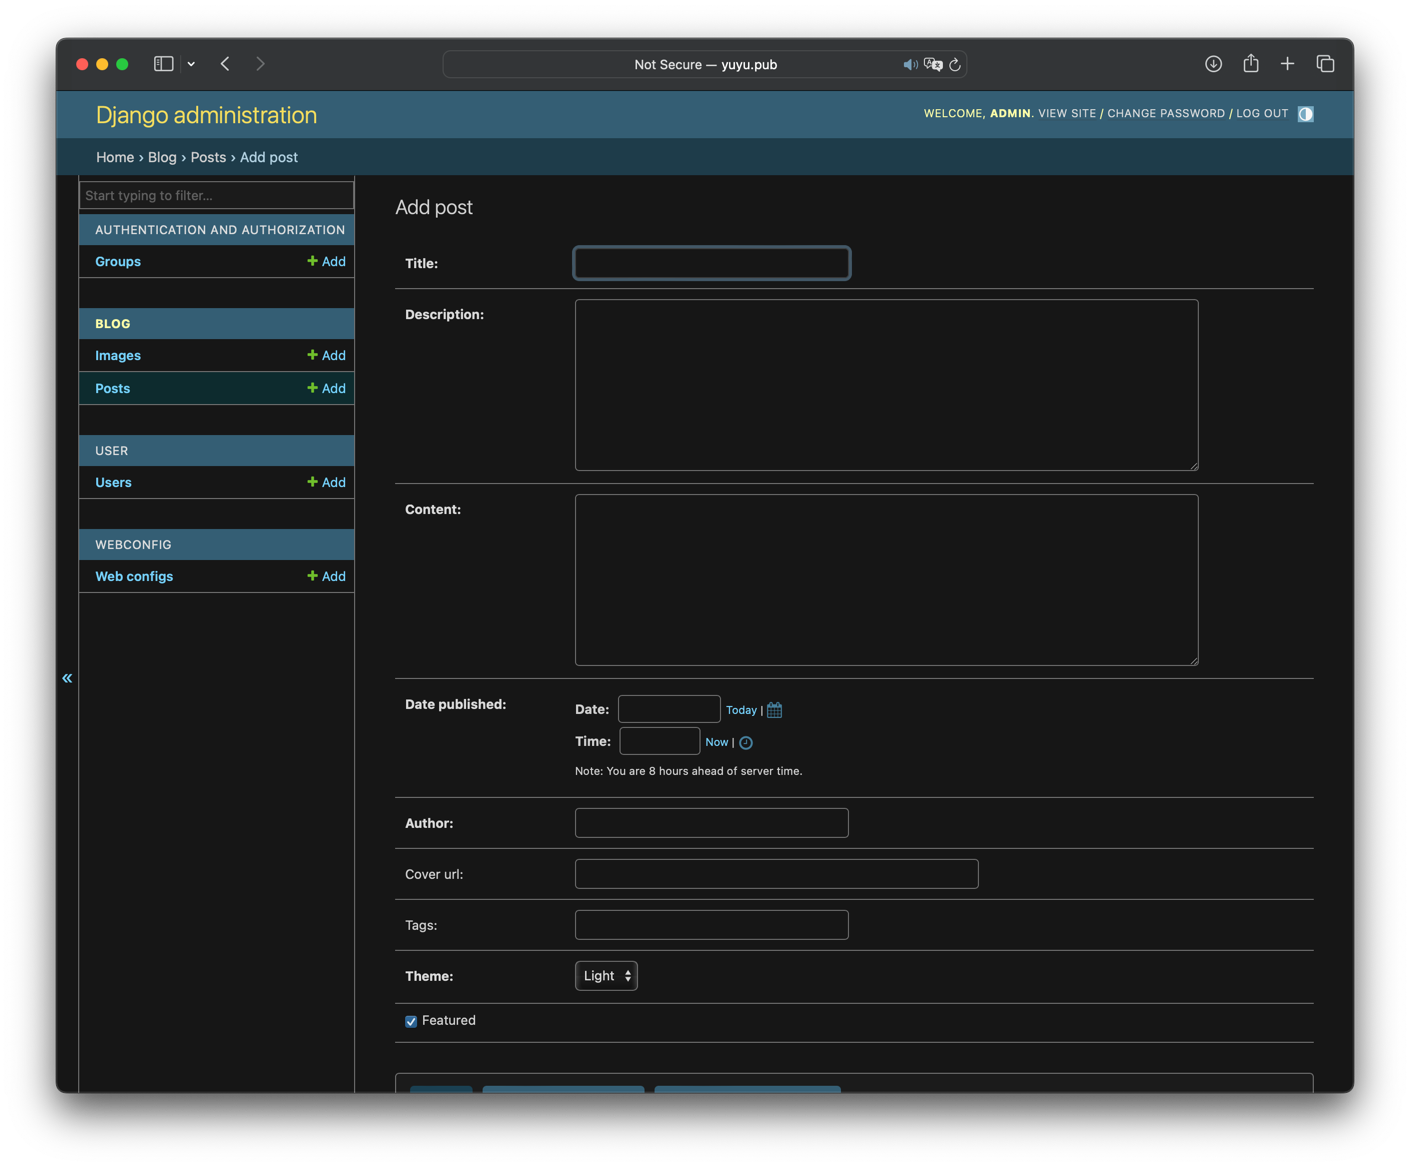Viewport: 1410px width, 1167px height.
Task: Open Images in Blog section
Action: click(118, 355)
